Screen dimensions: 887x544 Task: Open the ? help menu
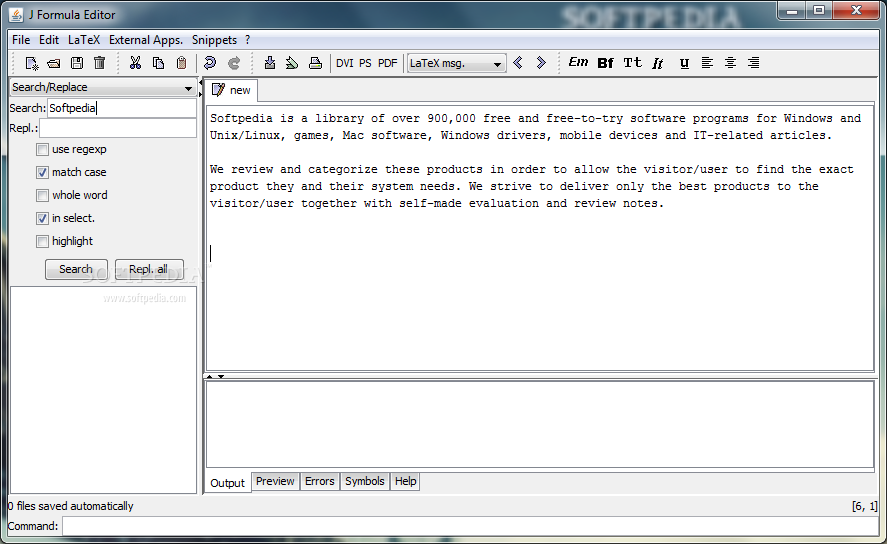248,40
